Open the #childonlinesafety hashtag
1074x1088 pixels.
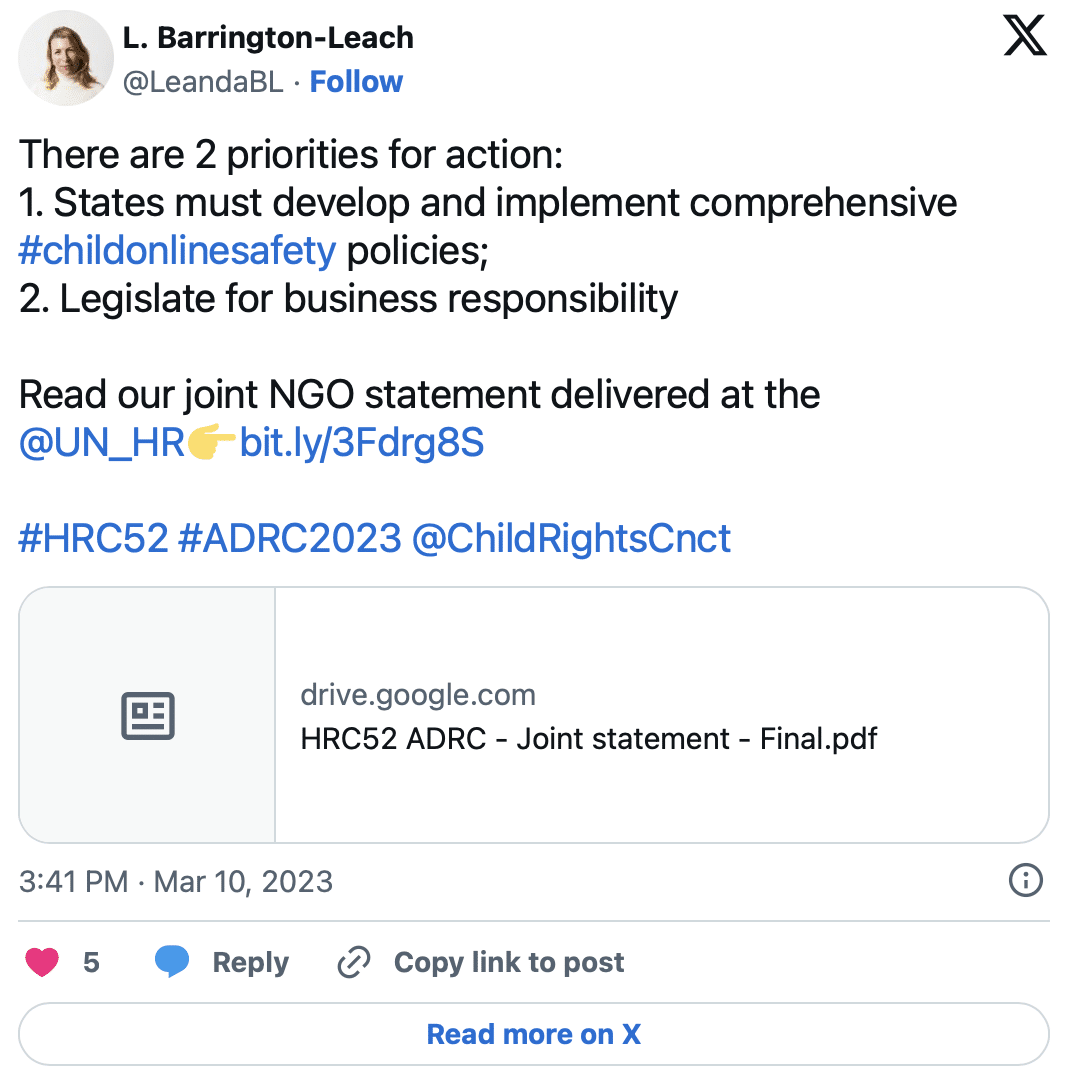coord(178,250)
